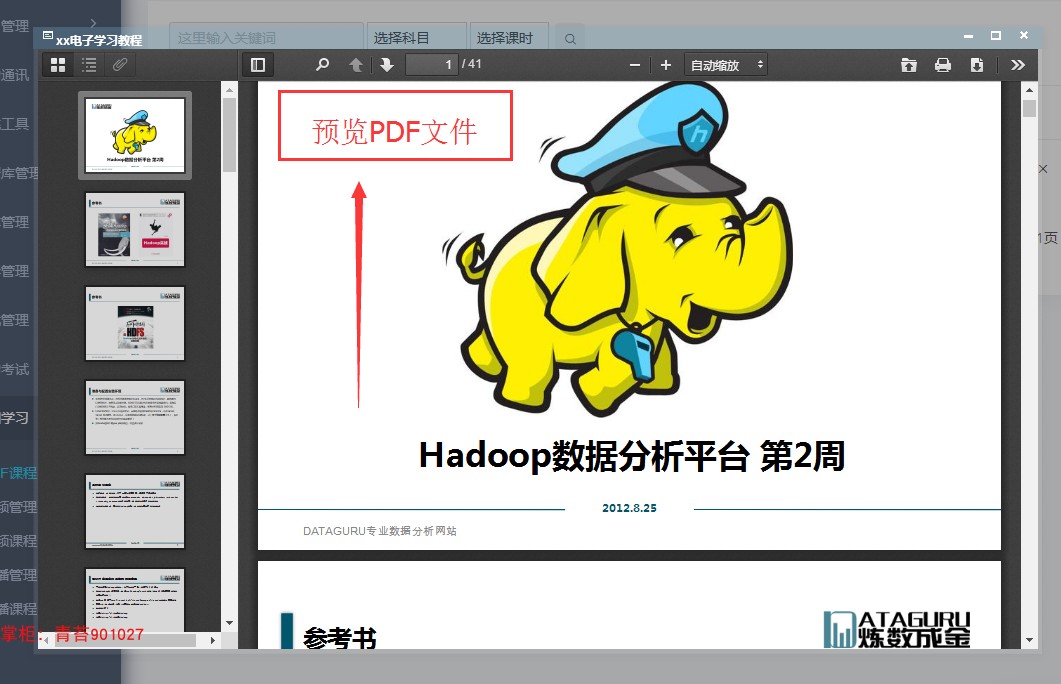Viewport: 1061px width, 684px height.
Task: Minimize the xx电子学习教程 window
Action: point(968,36)
